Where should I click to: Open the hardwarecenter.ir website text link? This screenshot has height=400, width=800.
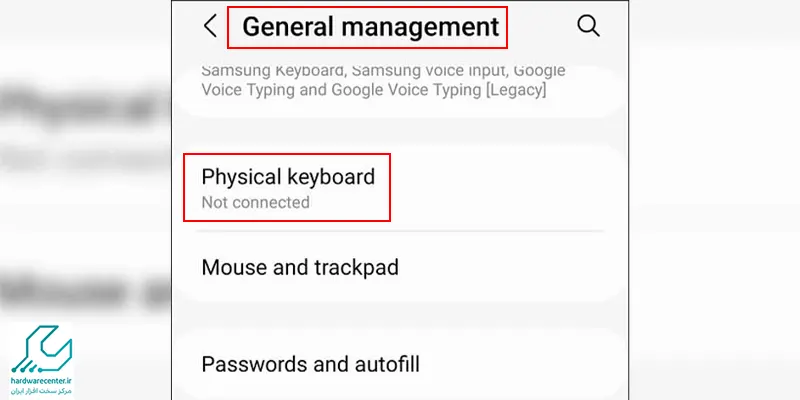(41, 381)
